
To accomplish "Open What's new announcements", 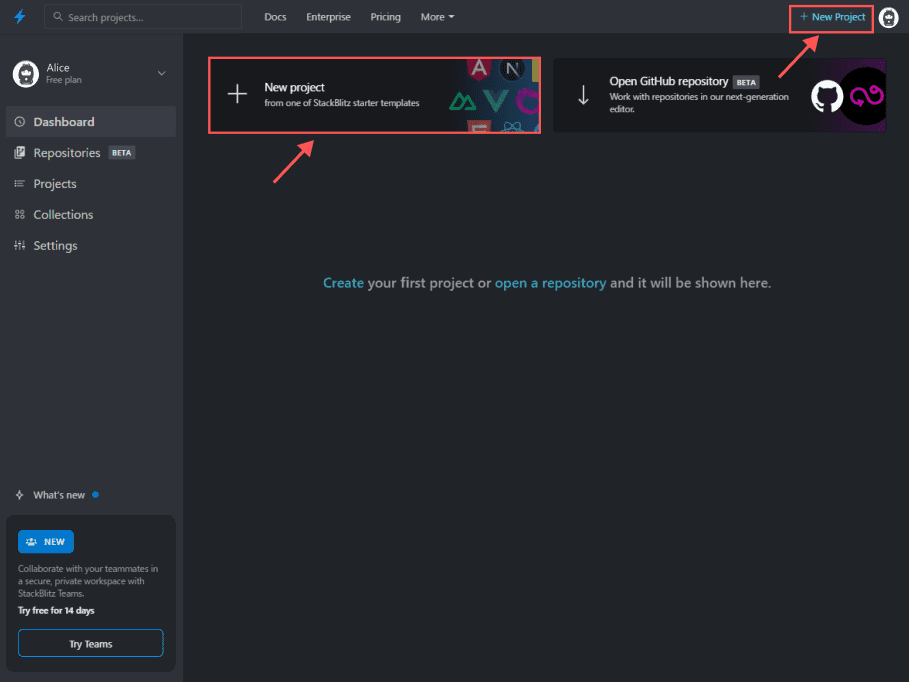I will (59, 495).
